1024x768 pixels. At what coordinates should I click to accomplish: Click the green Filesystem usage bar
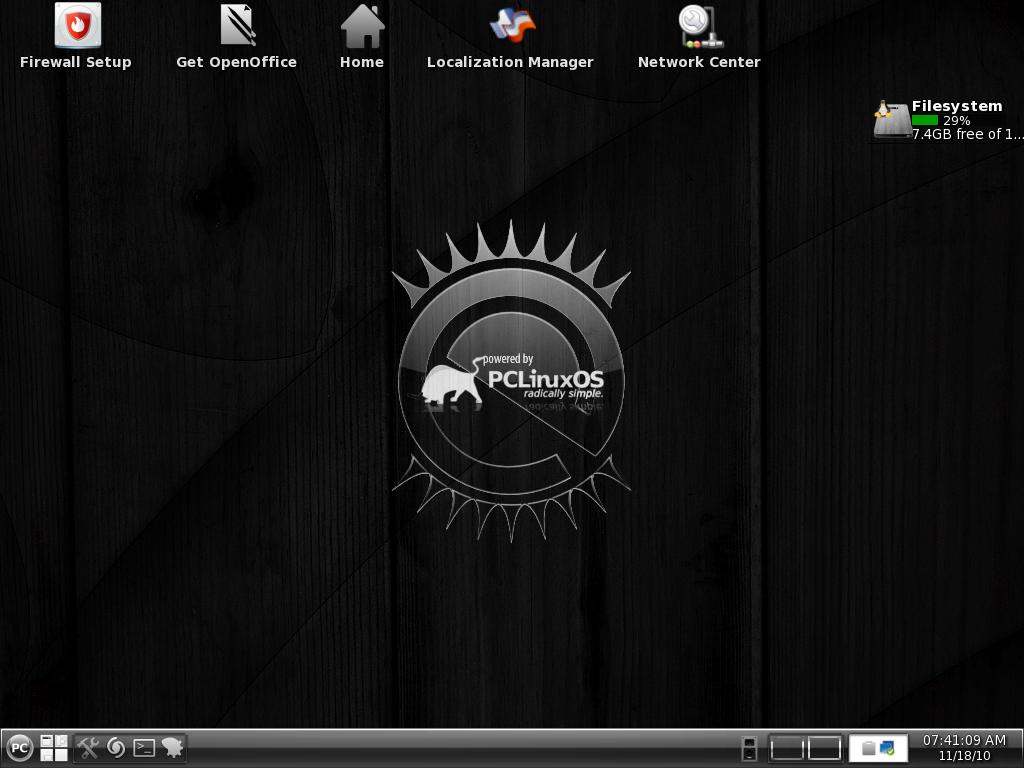click(925, 120)
